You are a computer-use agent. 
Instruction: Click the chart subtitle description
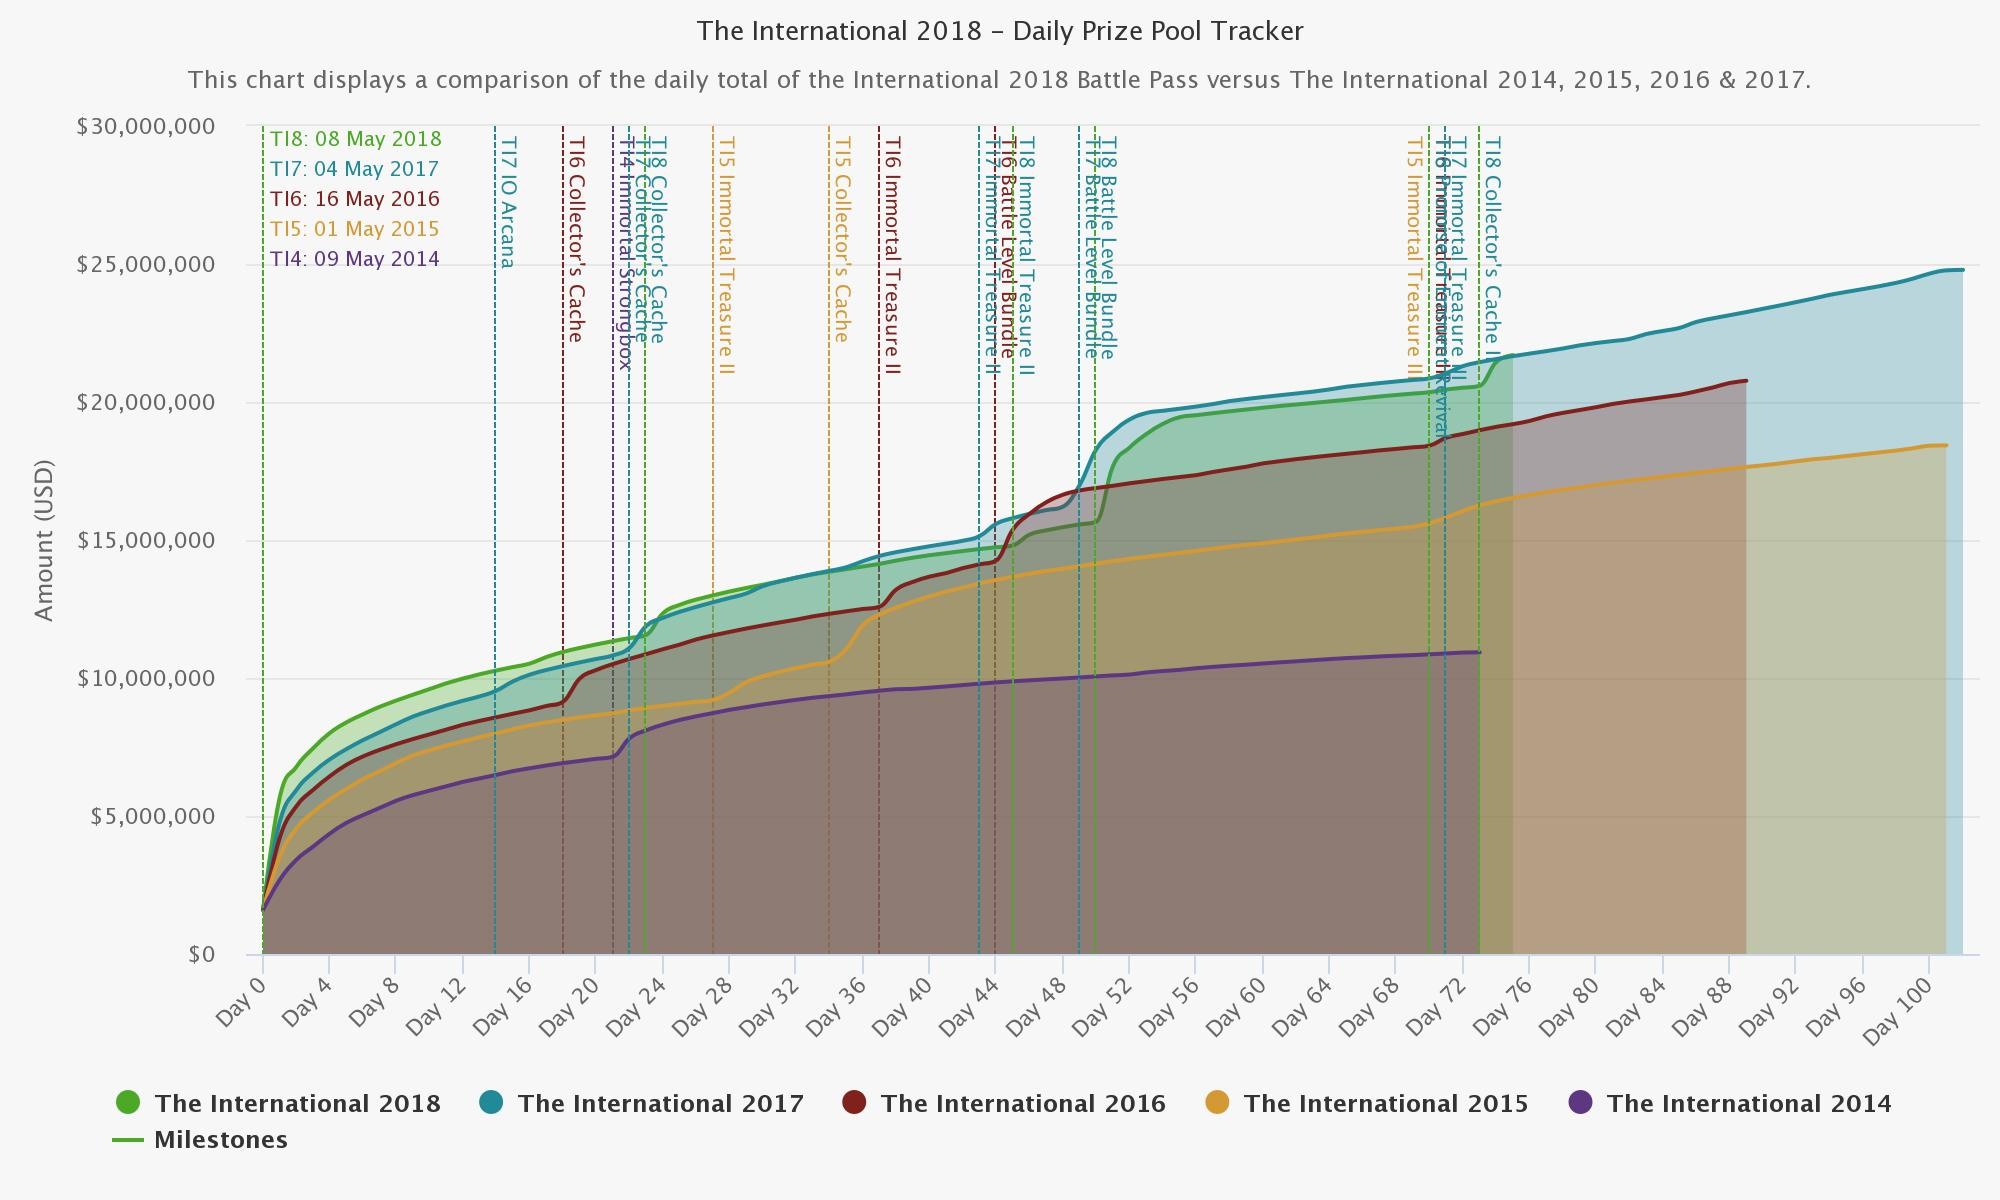[x=1000, y=80]
